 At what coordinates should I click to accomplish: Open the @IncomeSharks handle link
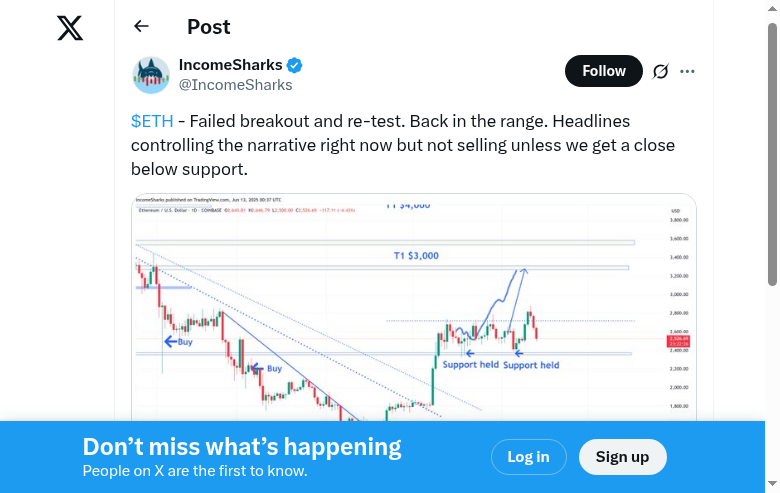[x=235, y=85]
